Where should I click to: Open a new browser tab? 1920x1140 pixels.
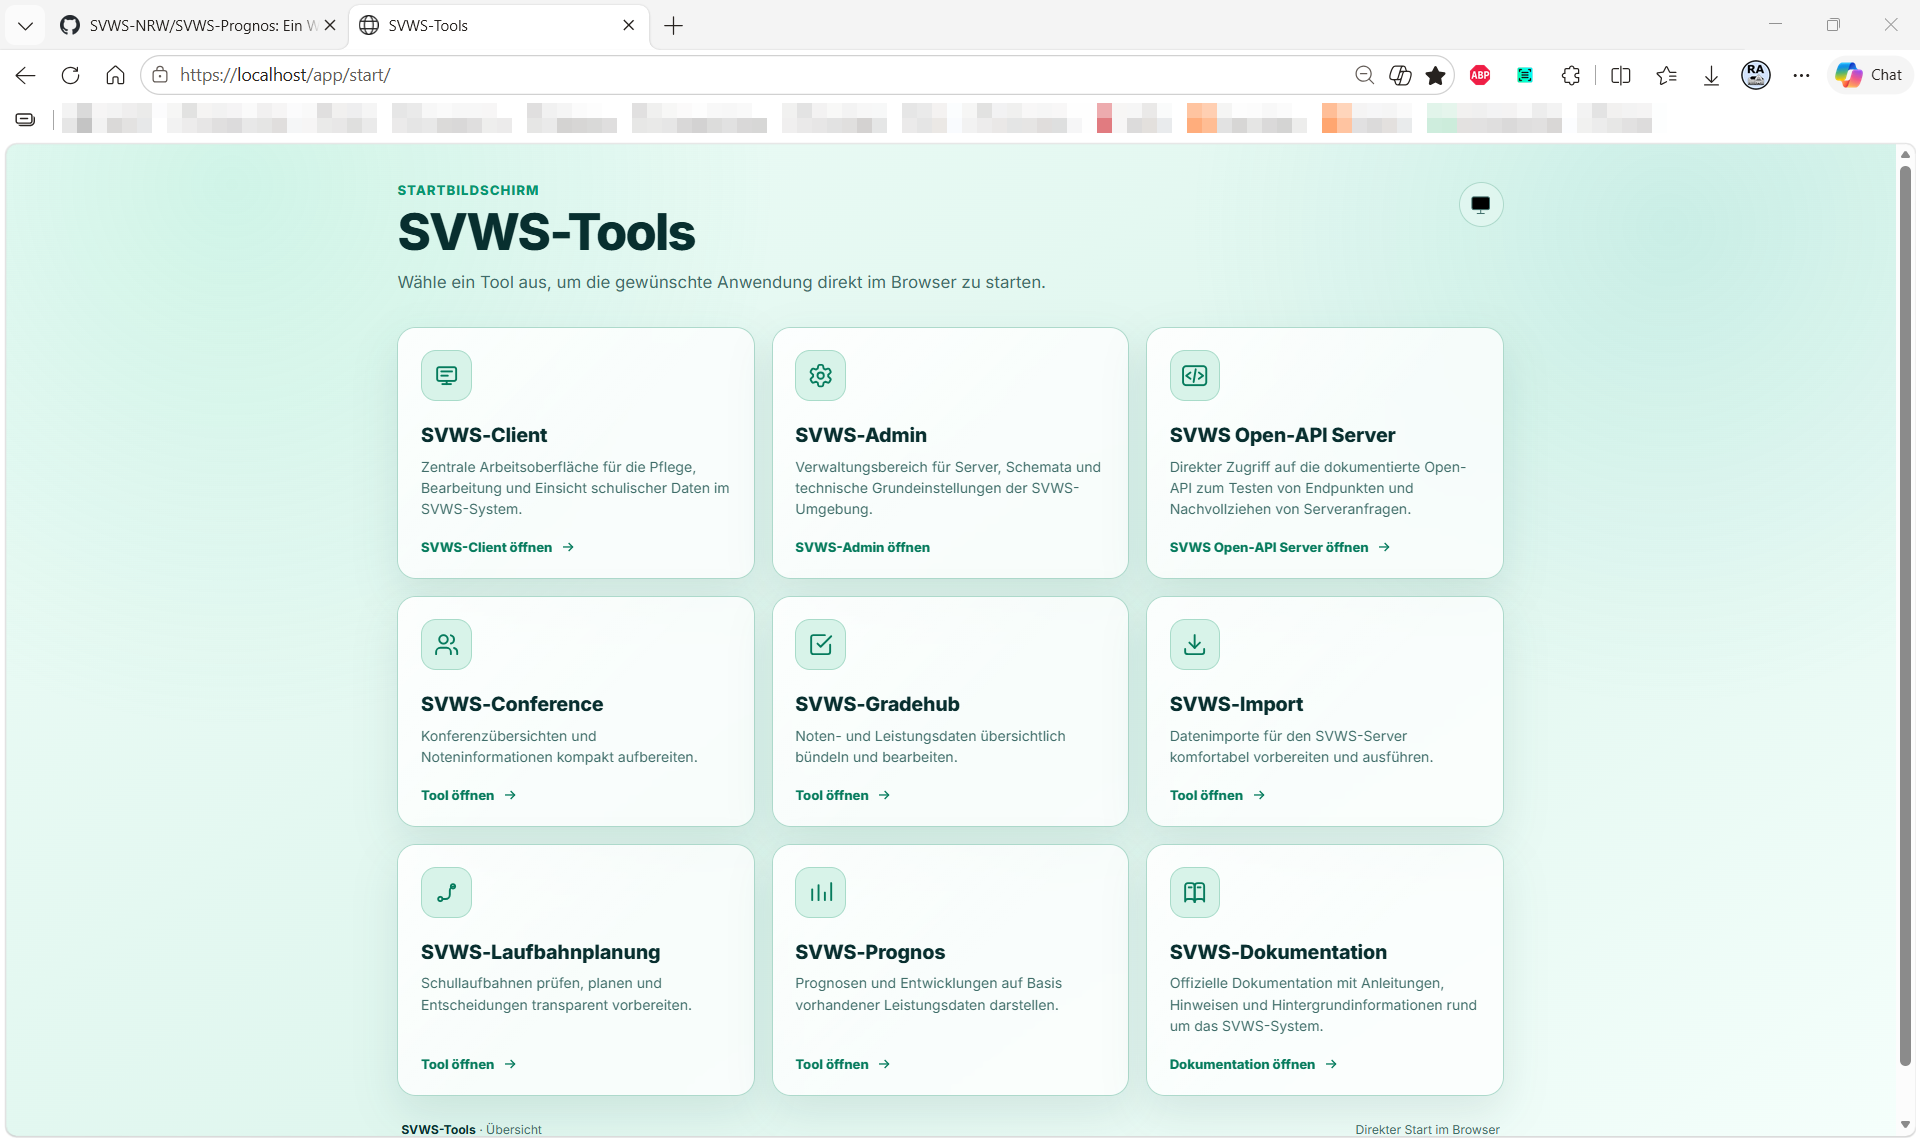point(674,26)
